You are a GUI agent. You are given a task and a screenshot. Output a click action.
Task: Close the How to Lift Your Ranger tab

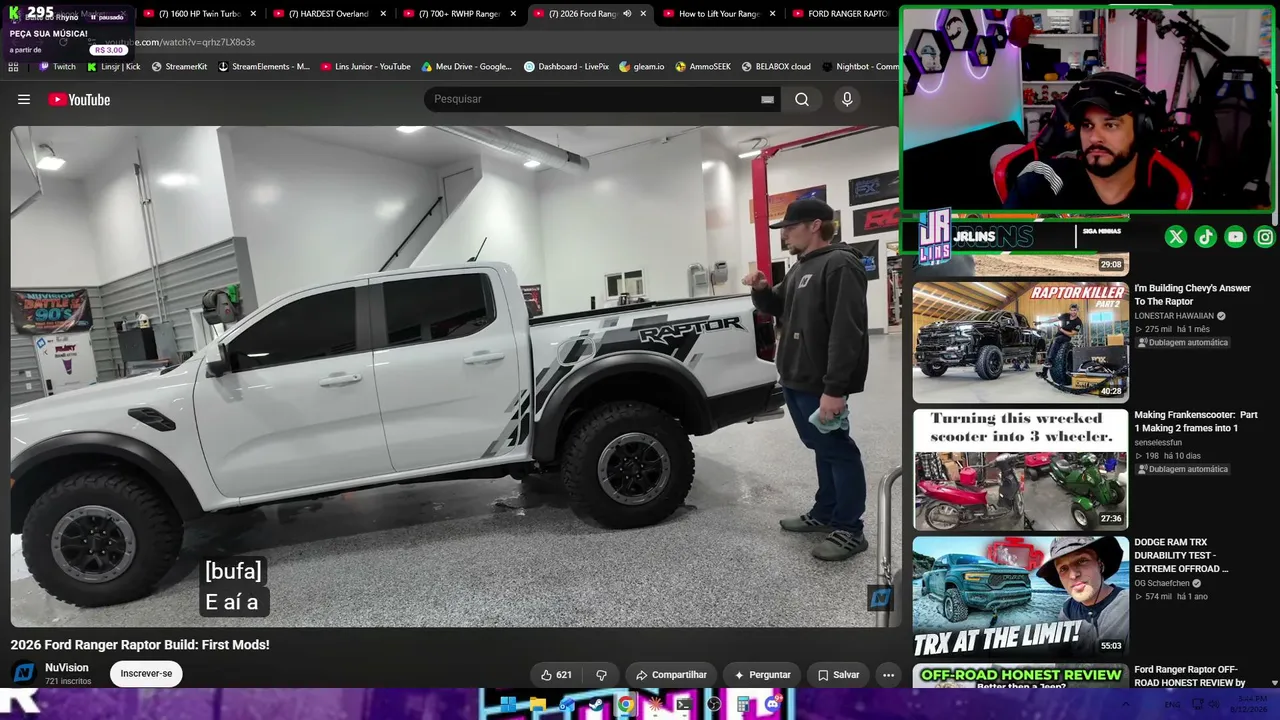[x=772, y=14]
